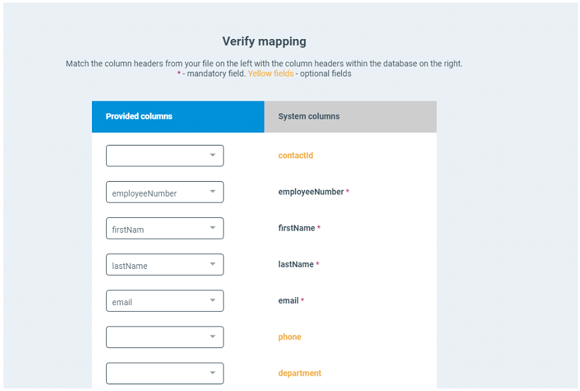580x391 pixels.
Task: Open the email provided column selector
Action: coord(165,300)
